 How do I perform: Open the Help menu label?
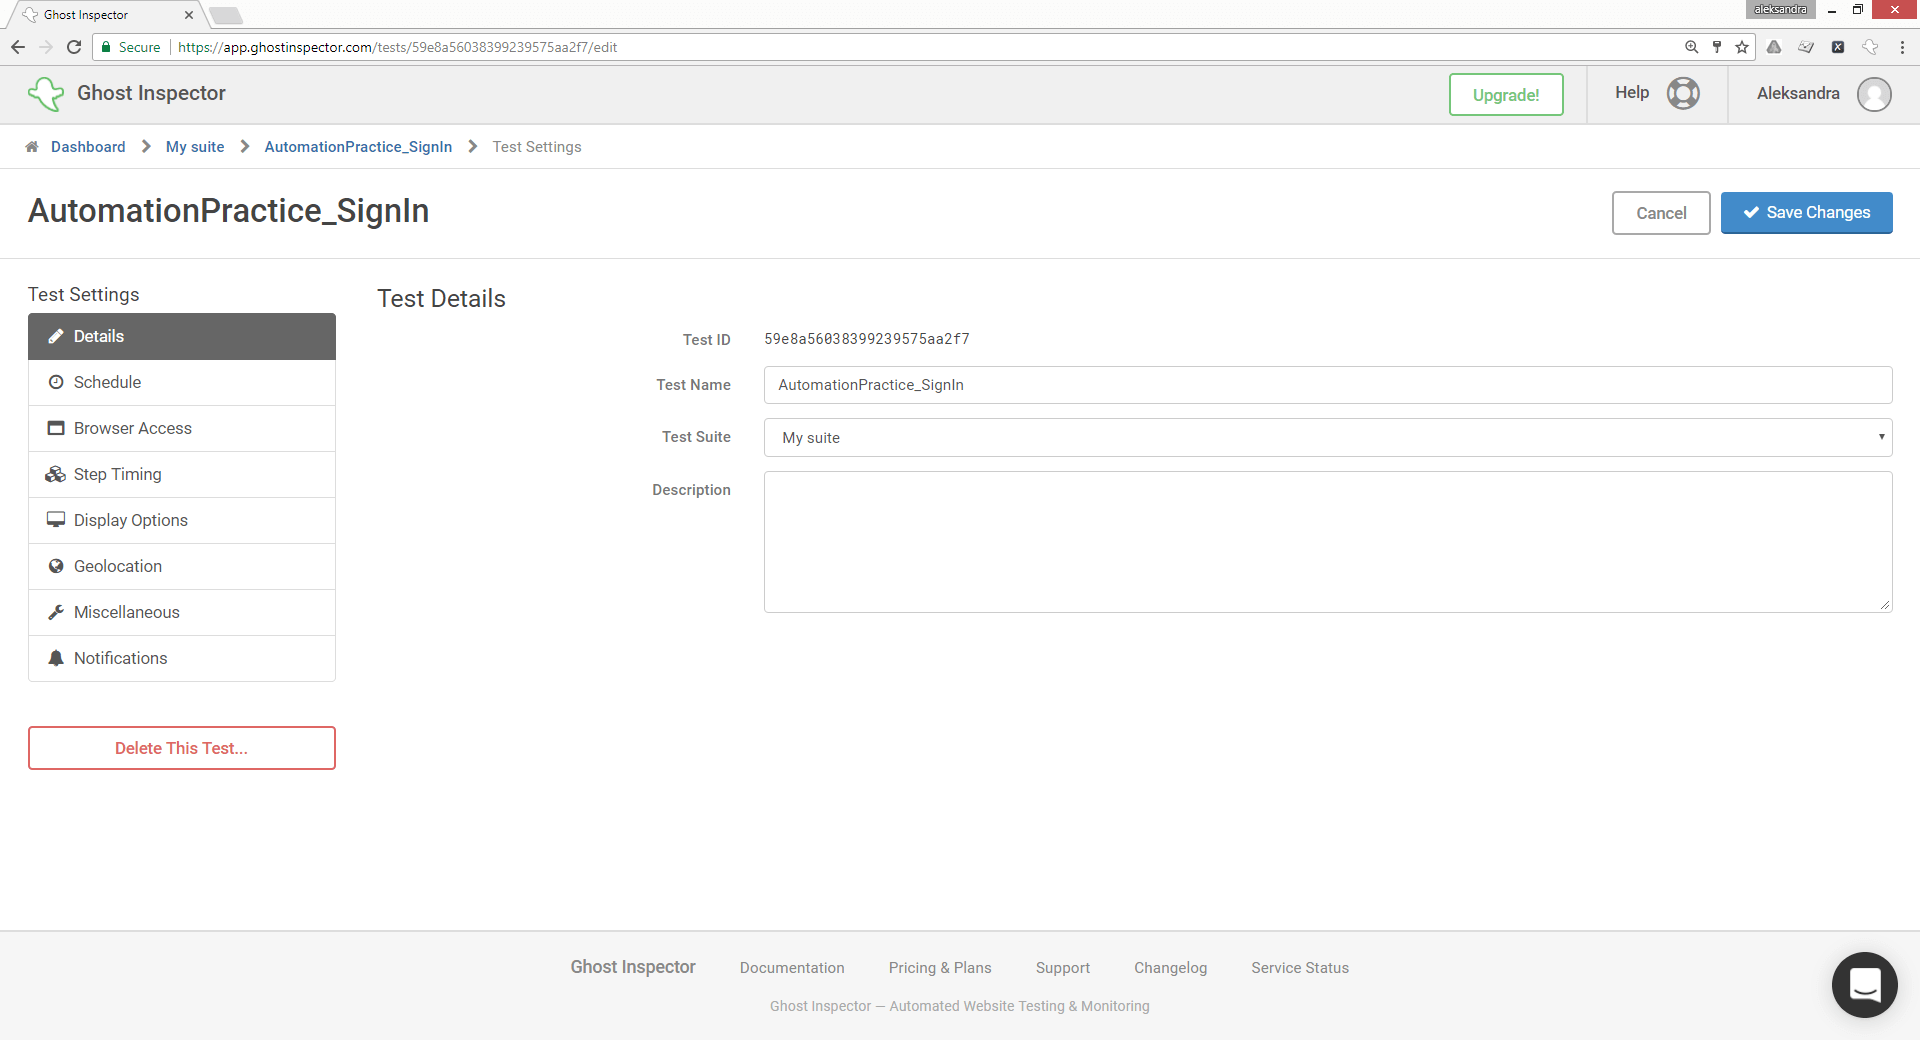tap(1632, 92)
